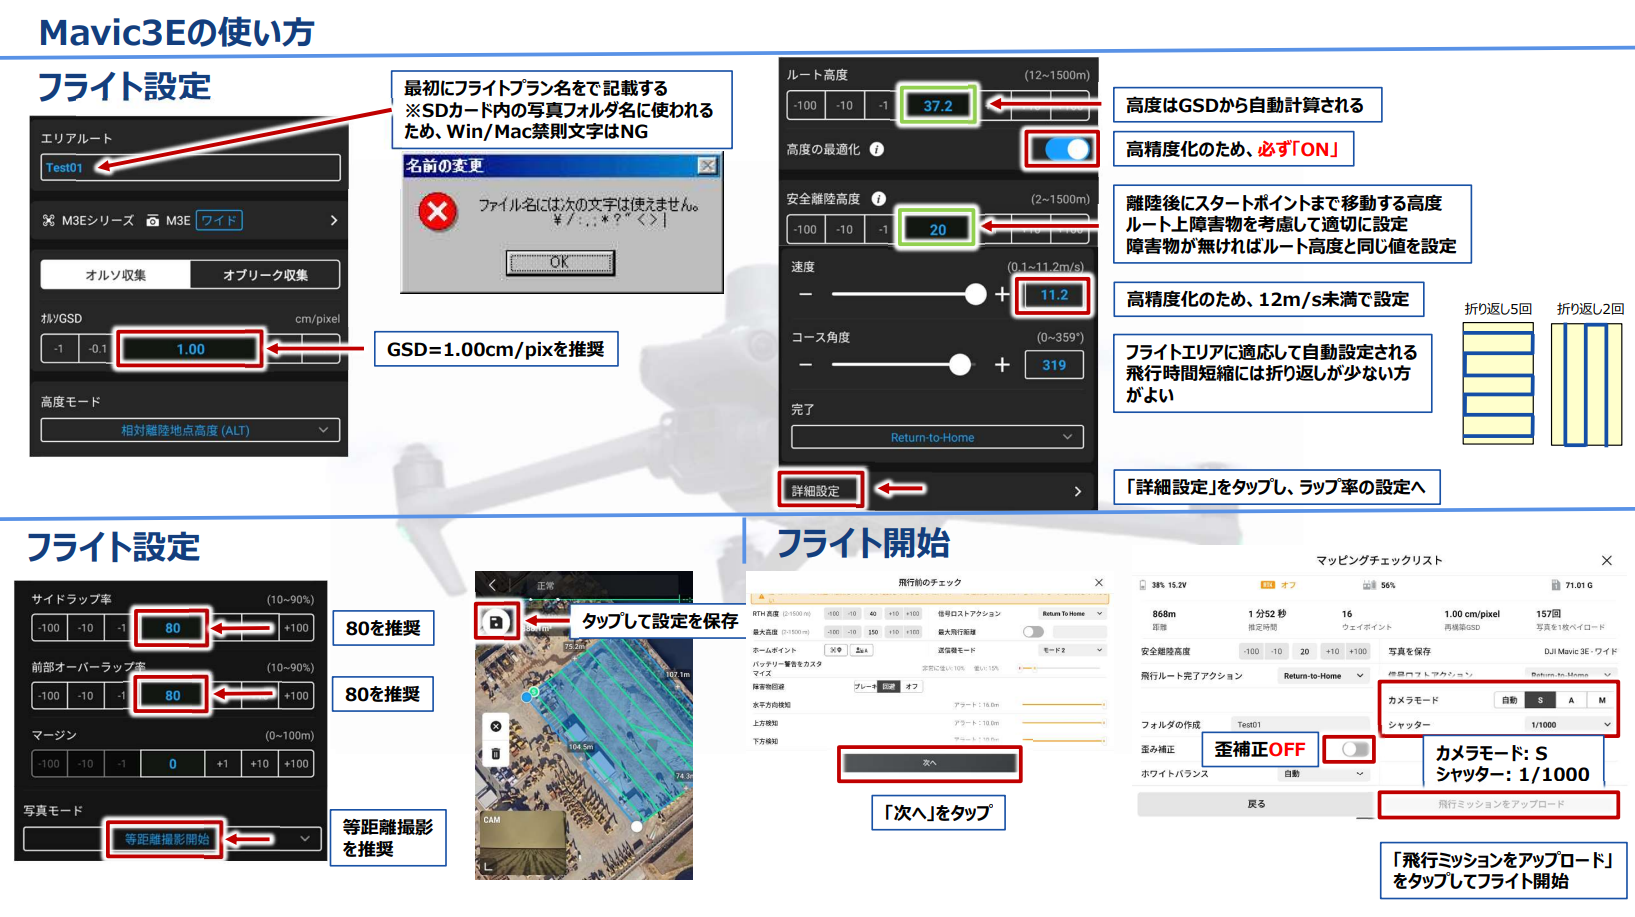
Task: Adjust the バッテリー警告 threshold slider
Action: pos(1060,668)
